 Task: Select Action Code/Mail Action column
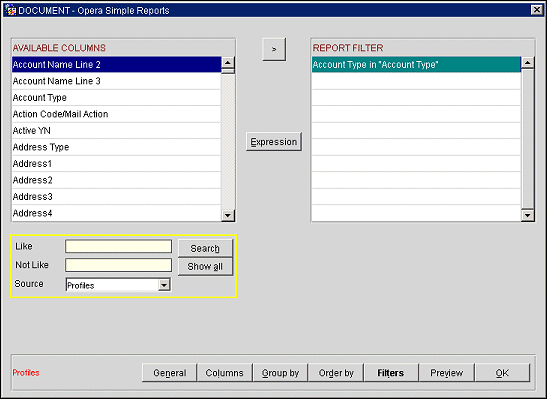117,114
